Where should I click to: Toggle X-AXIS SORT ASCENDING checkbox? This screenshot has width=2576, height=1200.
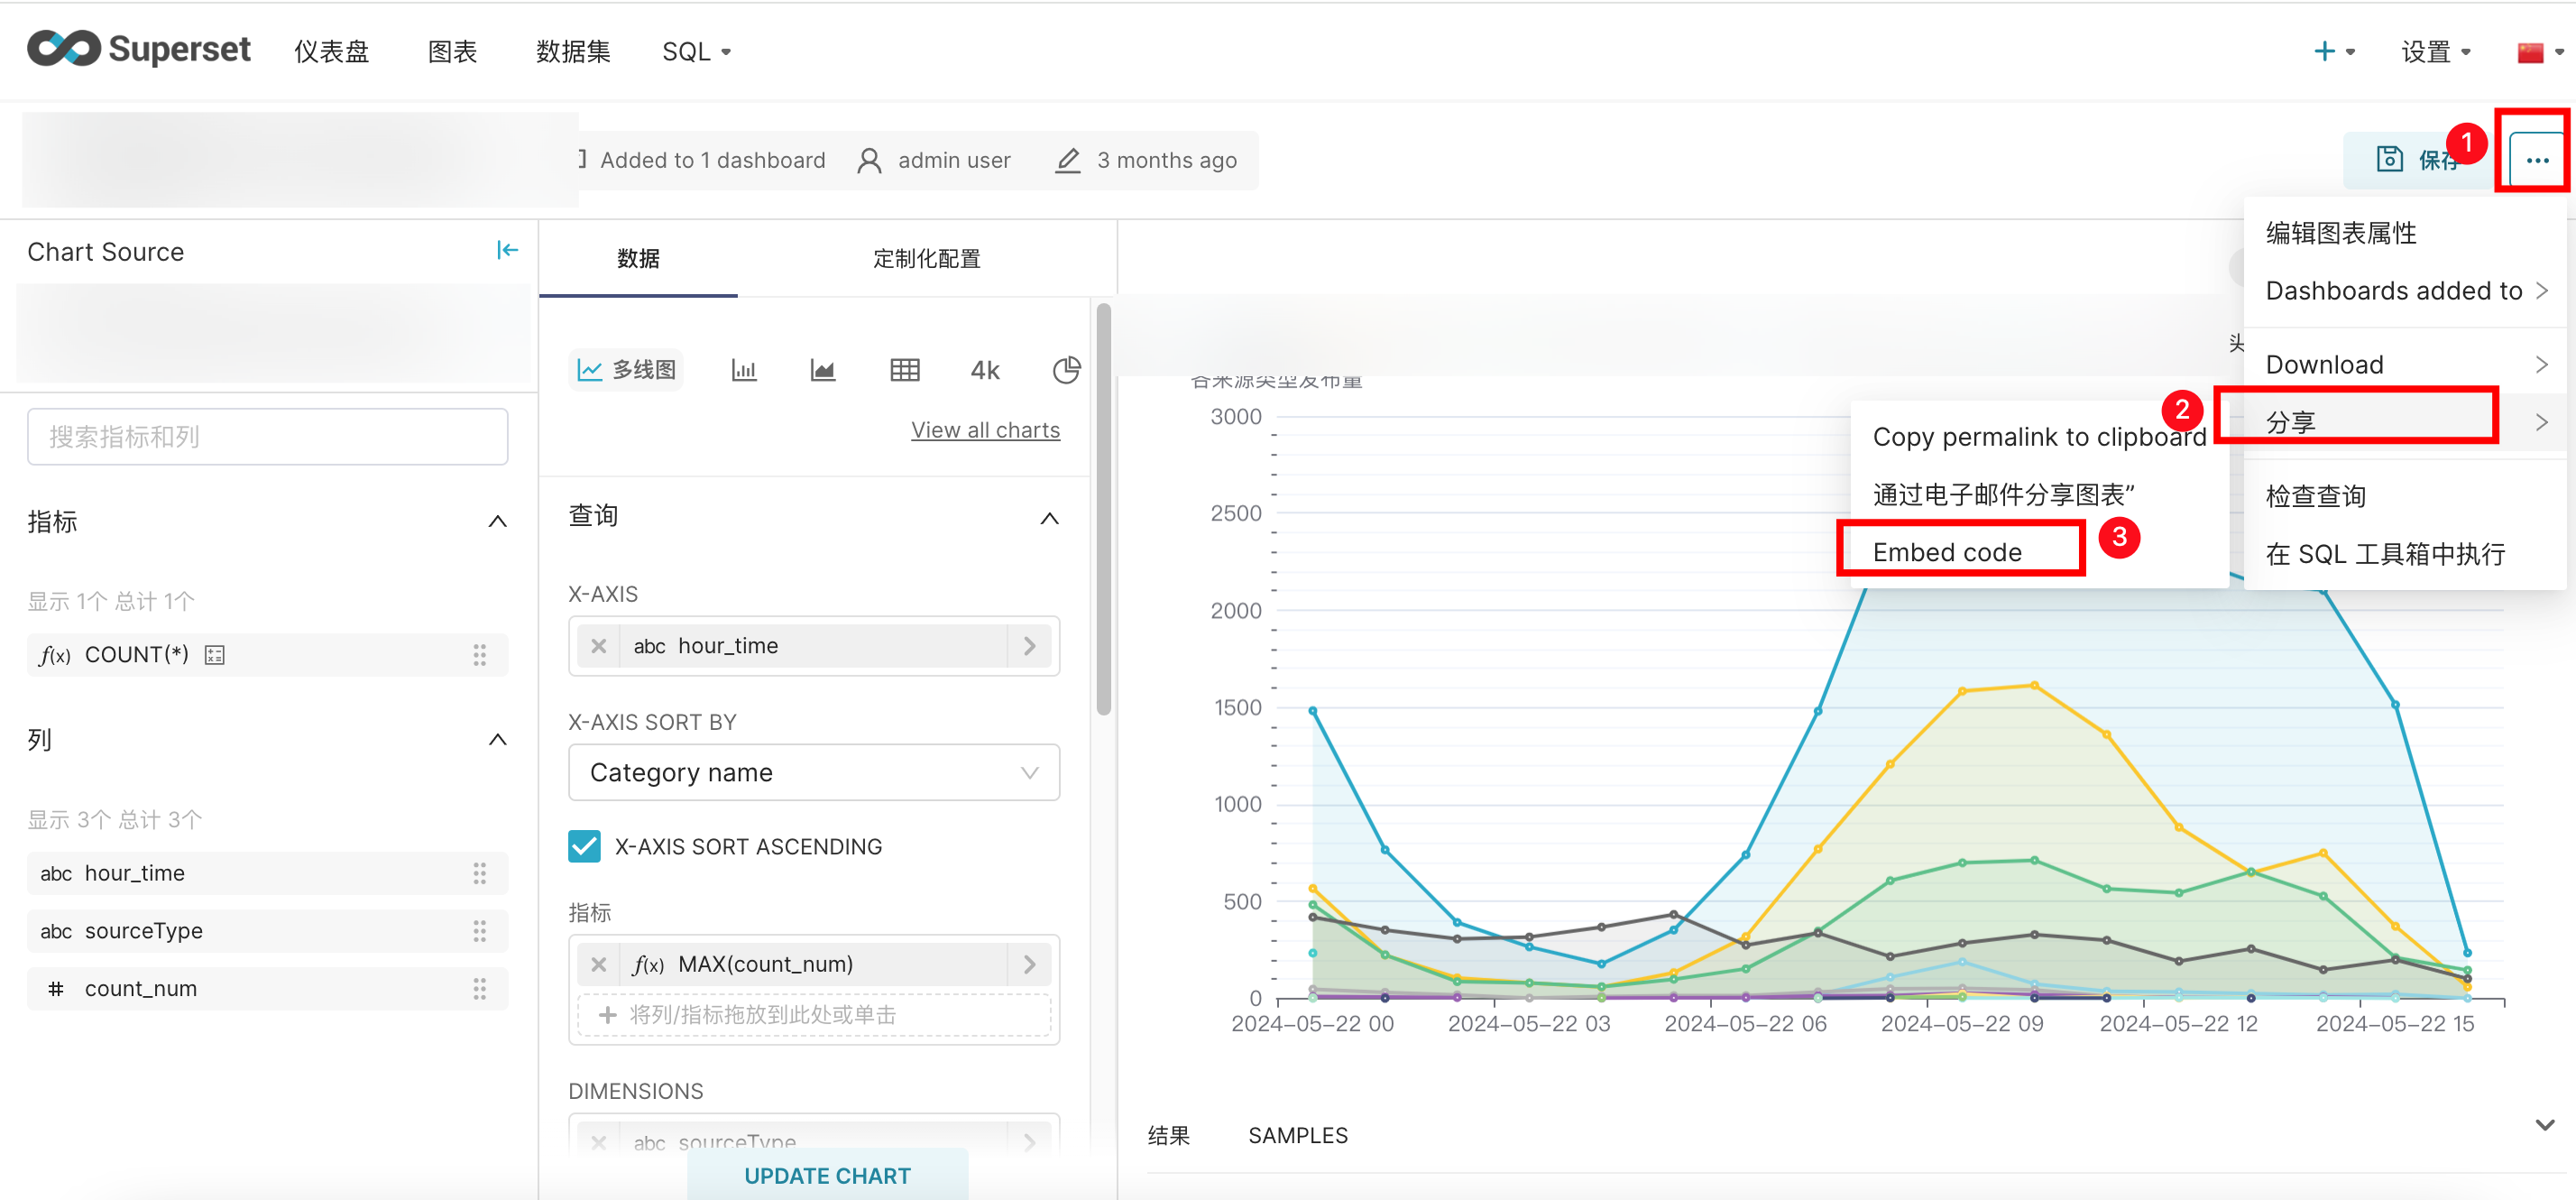point(585,846)
